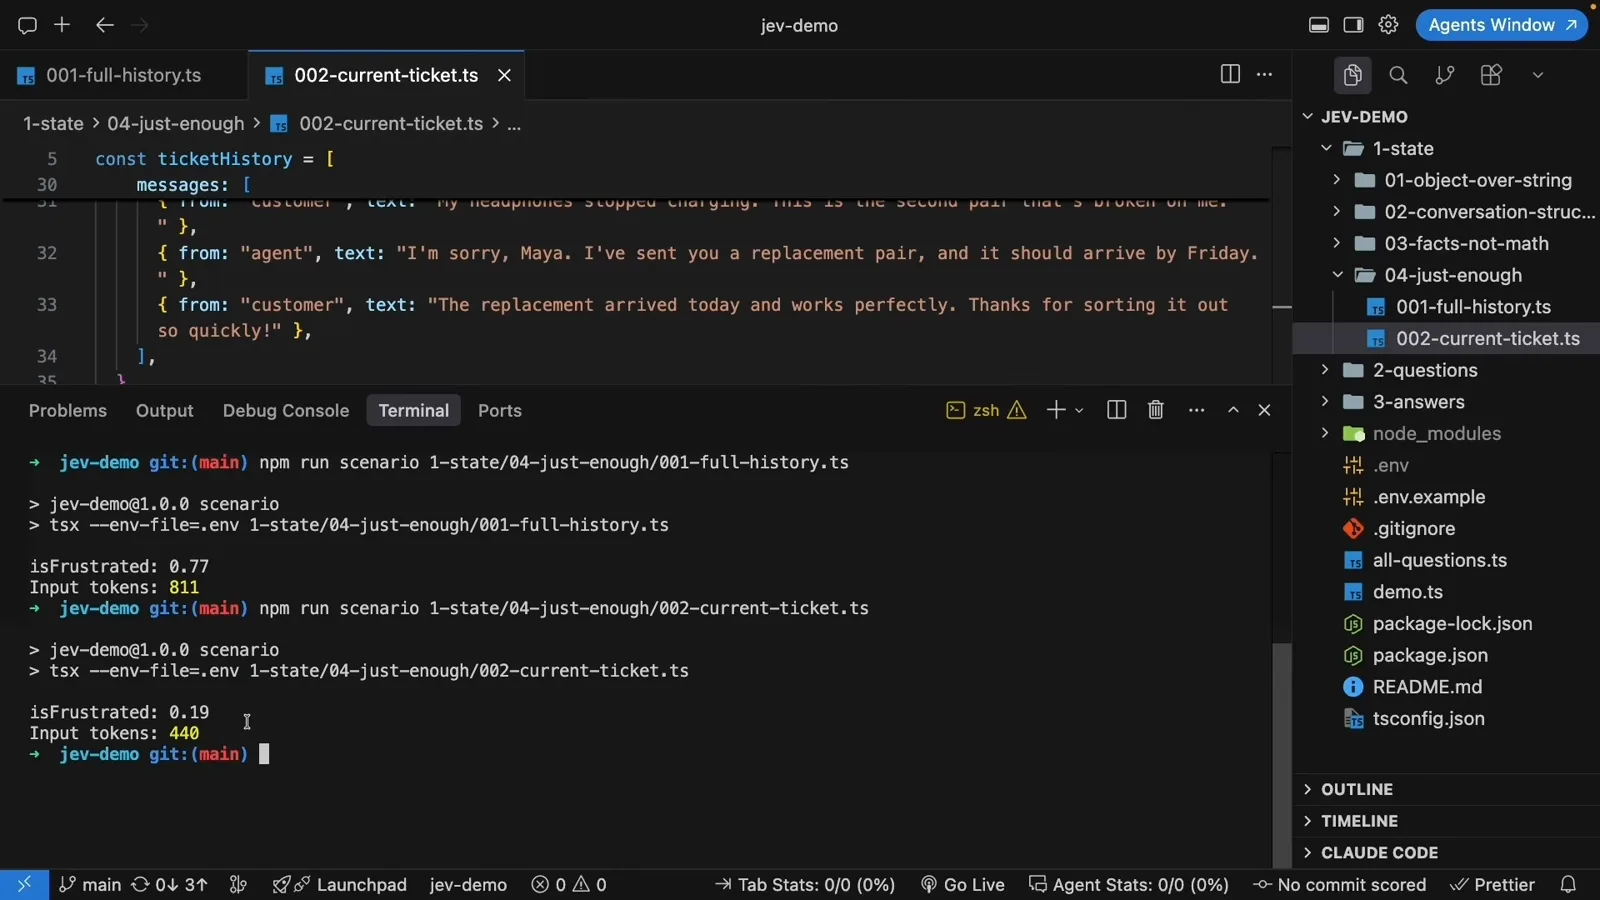Screen dimensions: 1600x900
Task: Expand additional sidebar views chevron
Action: coord(1538,75)
